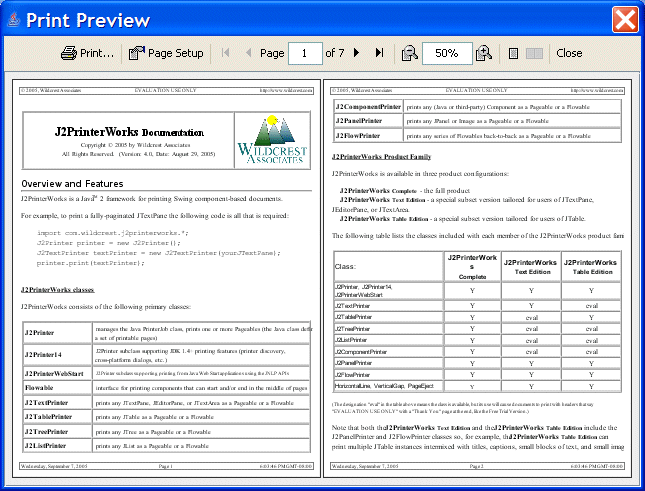645x491 pixels.
Task: Go to previous page arrow
Action: pos(248,53)
